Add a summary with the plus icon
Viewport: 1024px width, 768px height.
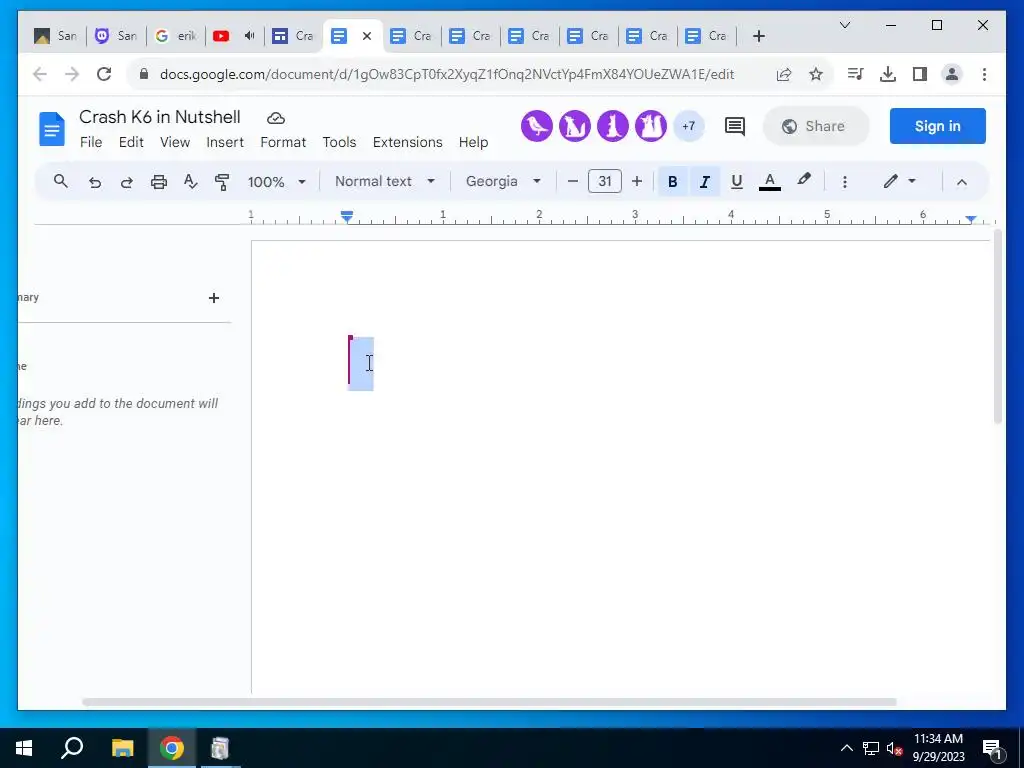click(x=214, y=298)
